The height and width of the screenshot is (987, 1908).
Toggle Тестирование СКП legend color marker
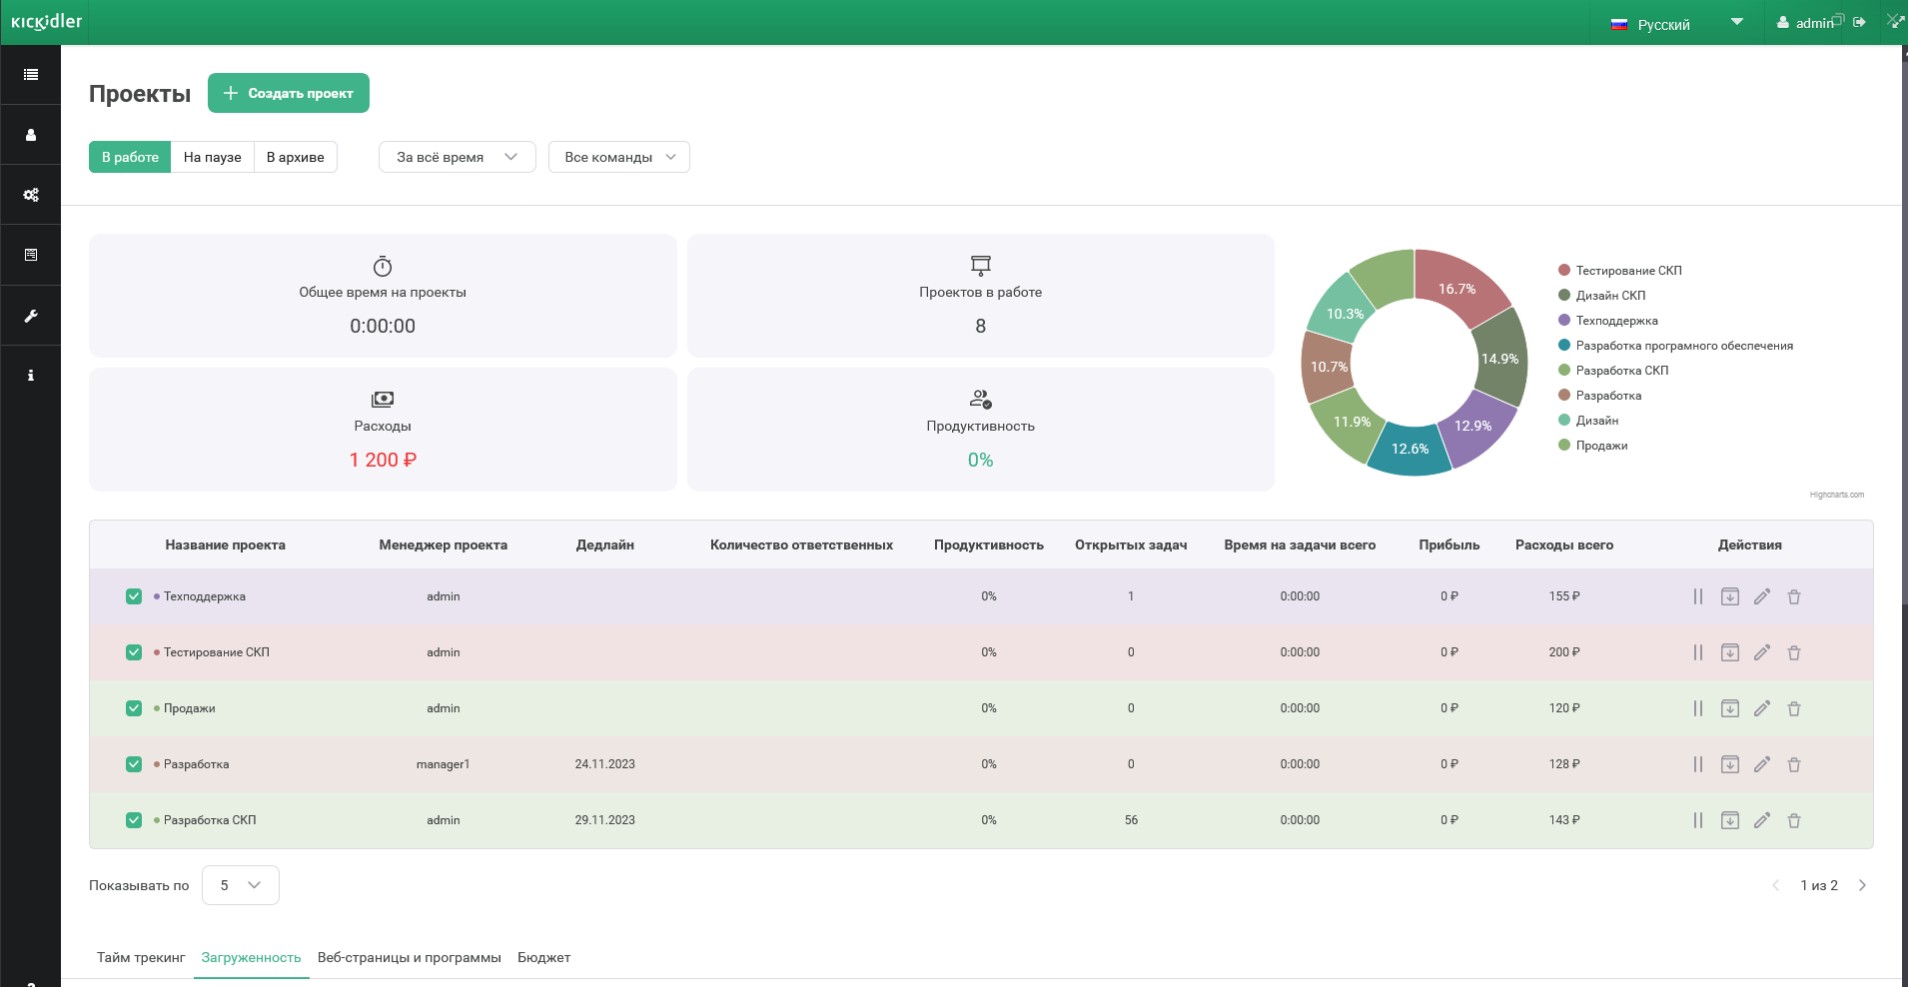coord(1564,270)
